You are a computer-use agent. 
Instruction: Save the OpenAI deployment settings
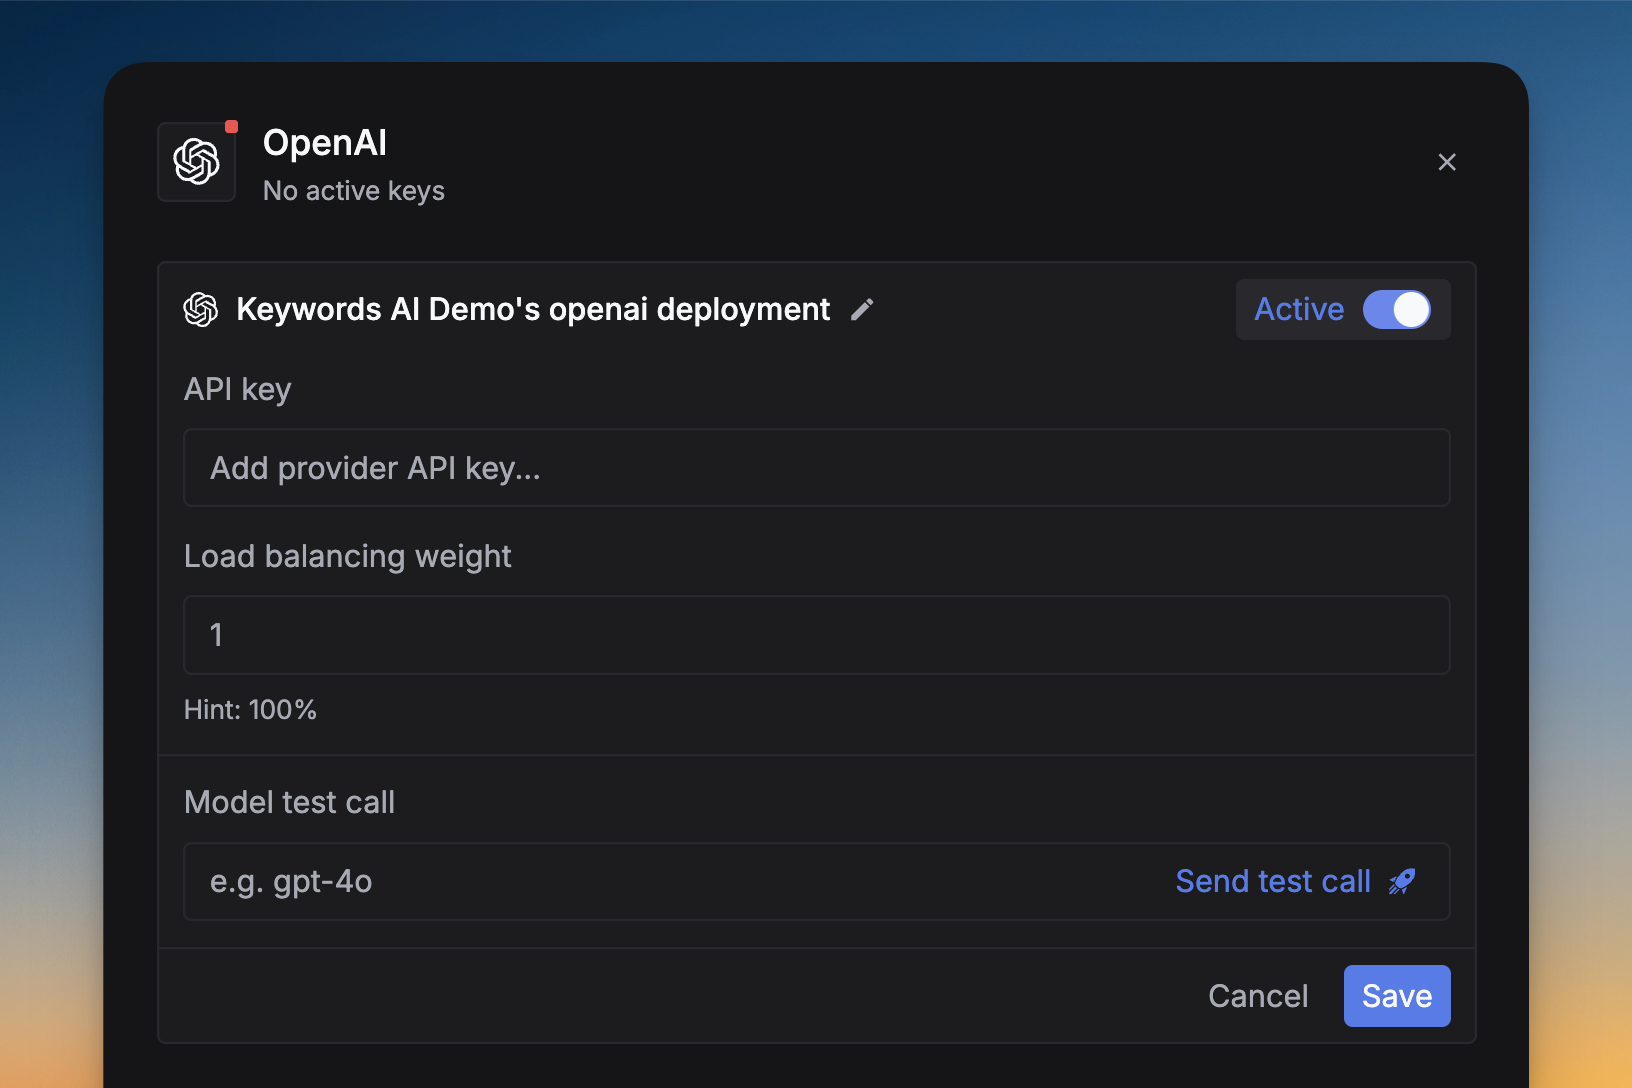pos(1397,996)
